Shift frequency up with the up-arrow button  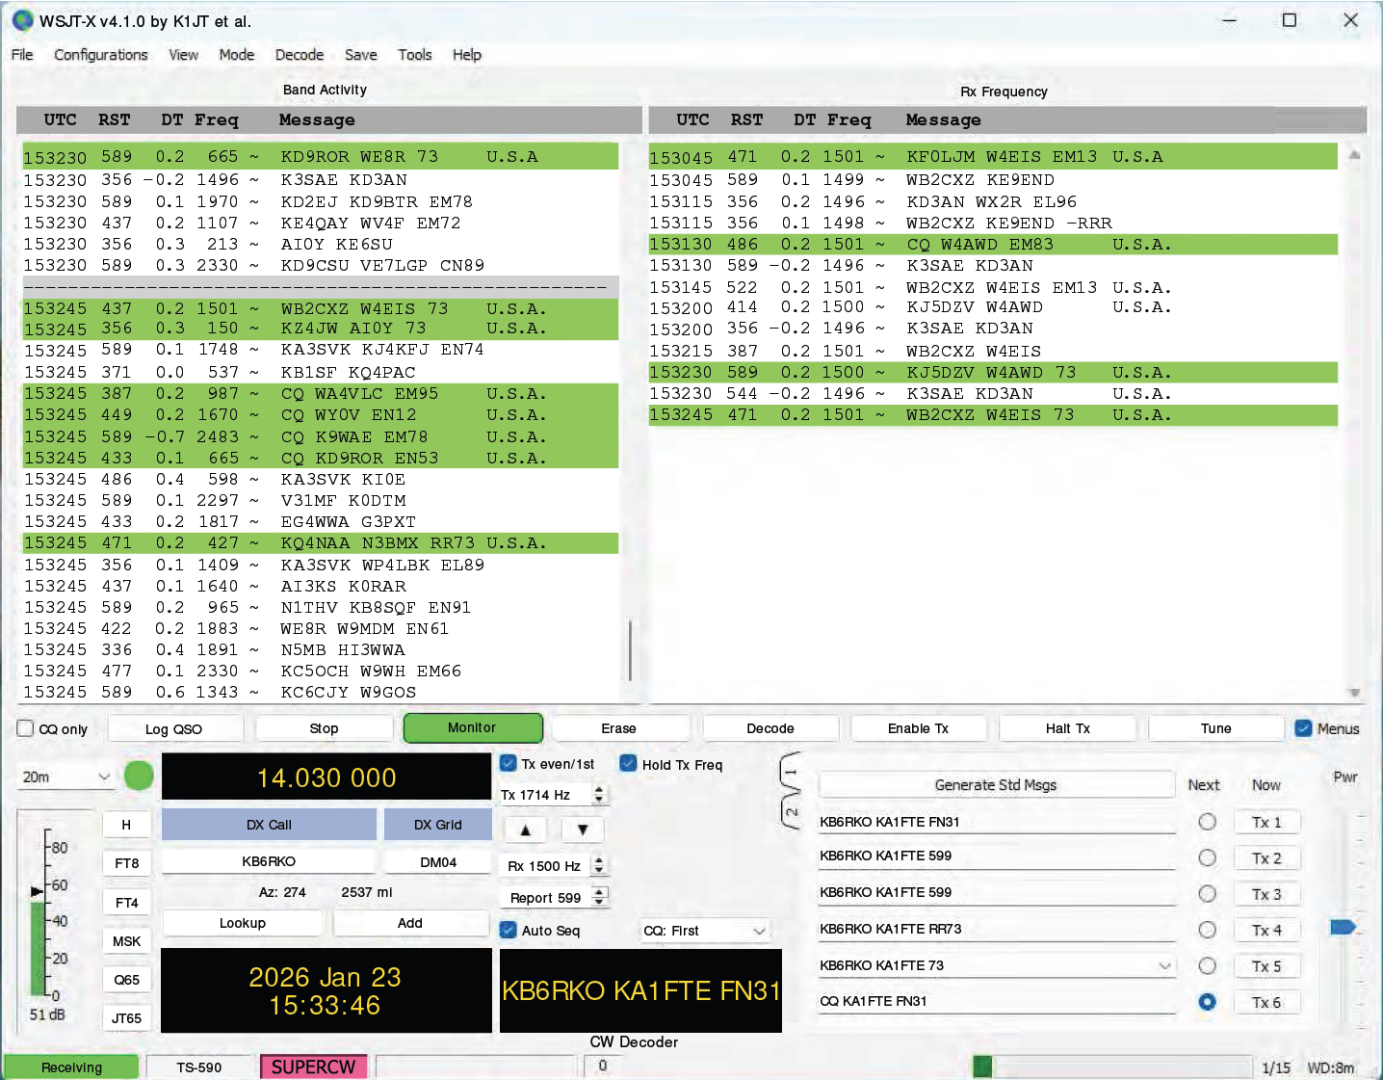pyautogui.click(x=525, y=829)
